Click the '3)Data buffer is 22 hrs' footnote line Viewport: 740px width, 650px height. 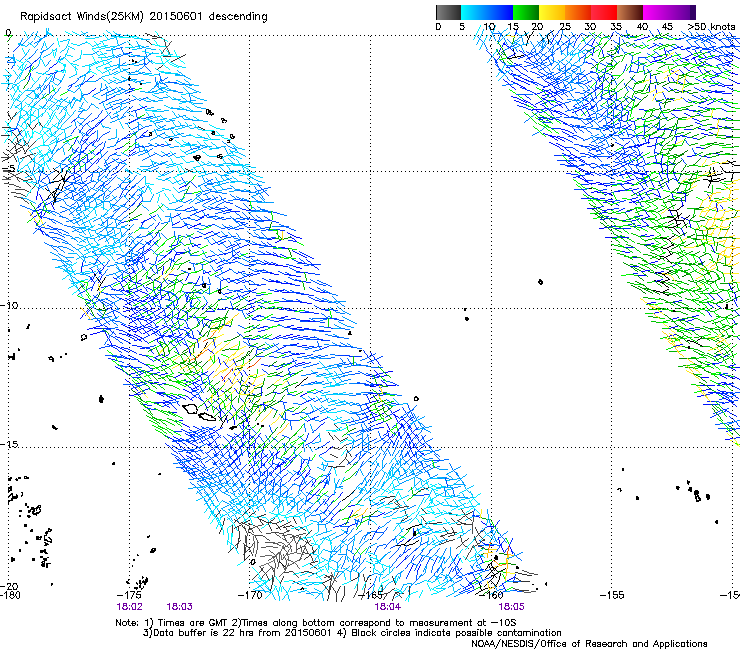click(352, 633)
